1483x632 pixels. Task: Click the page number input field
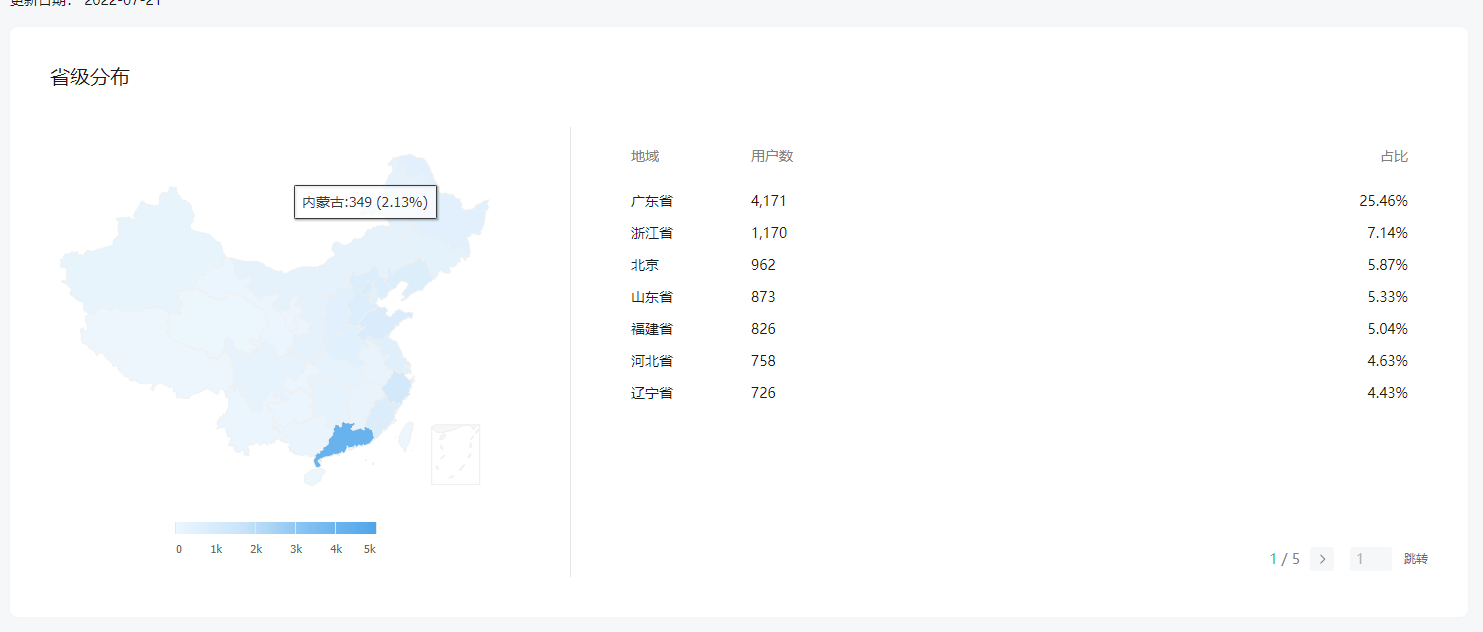1370,559
